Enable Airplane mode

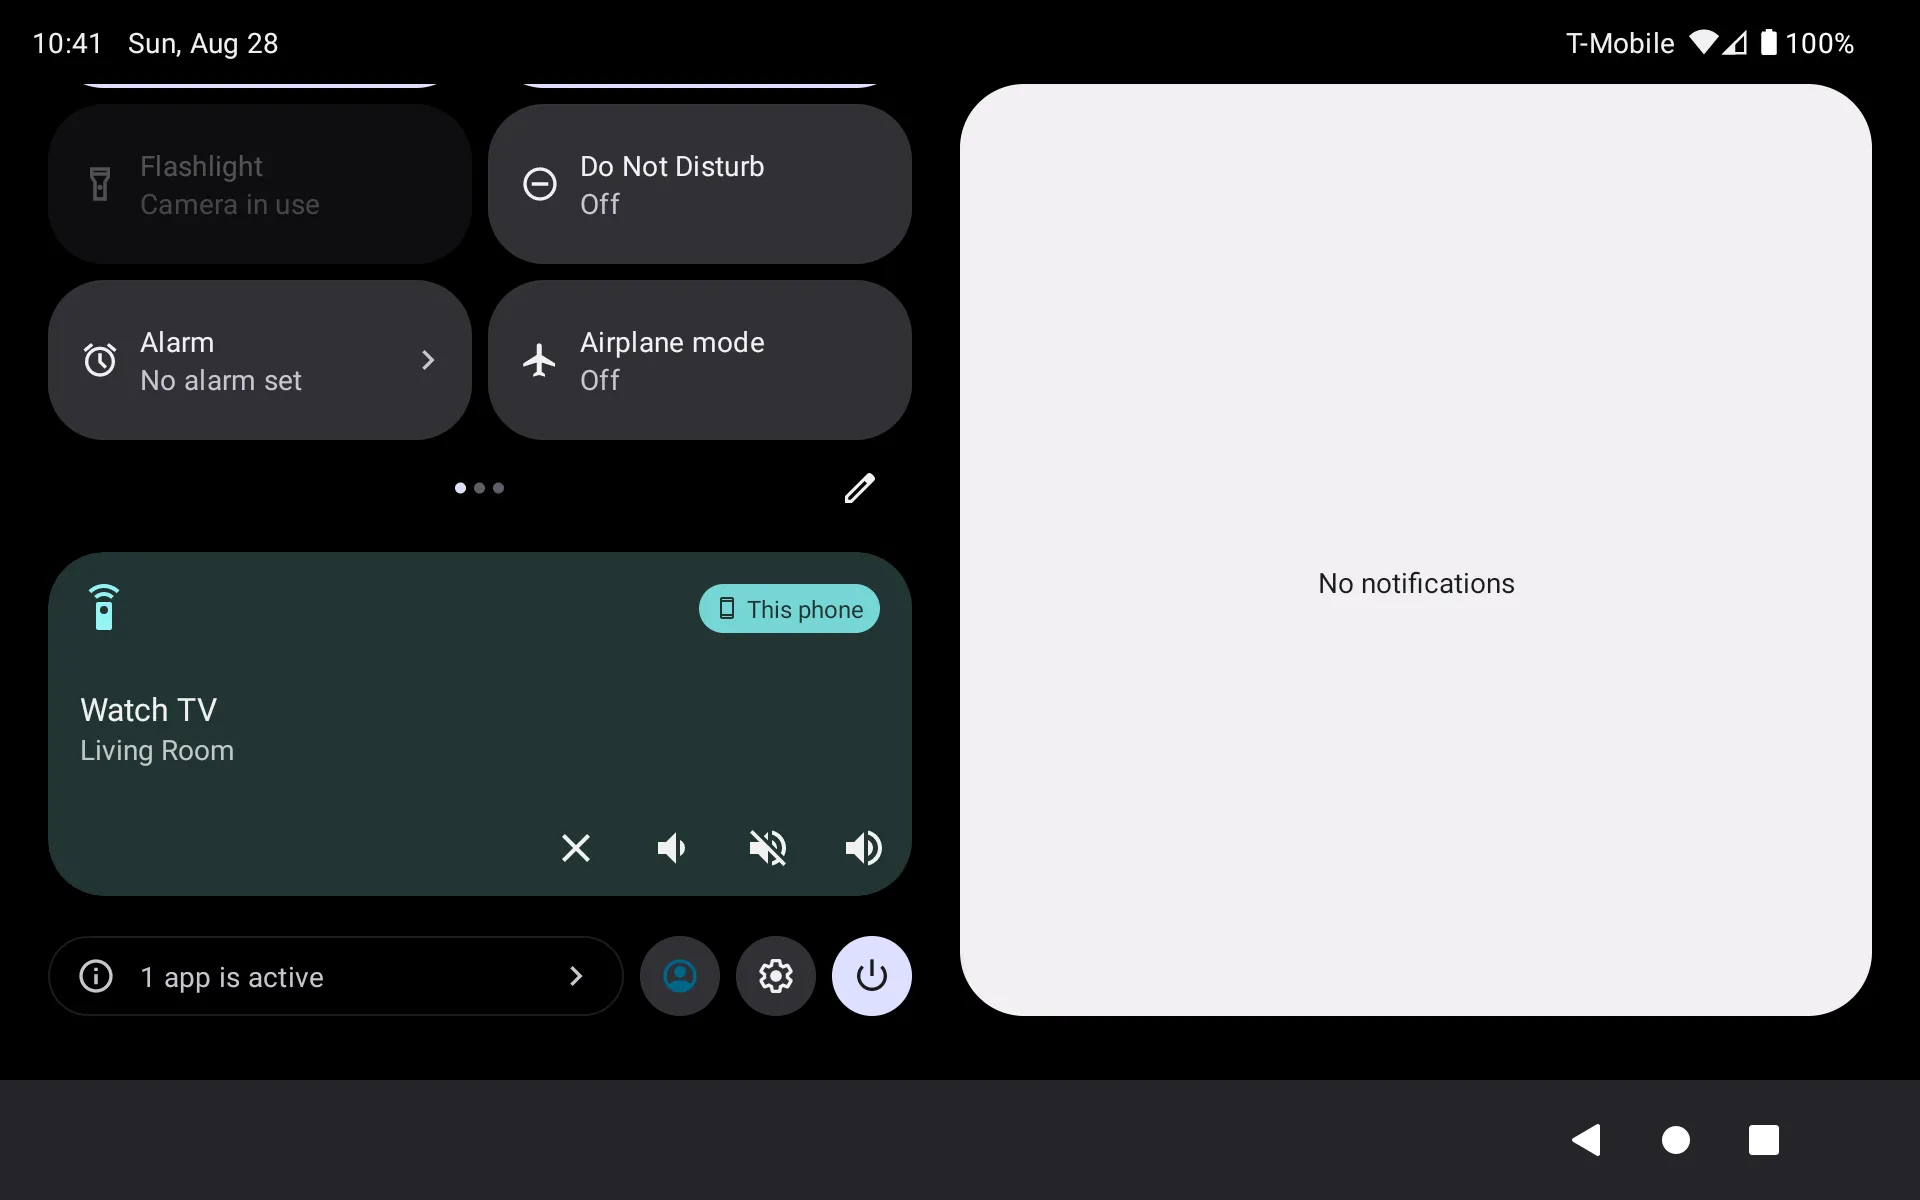pos(701,359)
